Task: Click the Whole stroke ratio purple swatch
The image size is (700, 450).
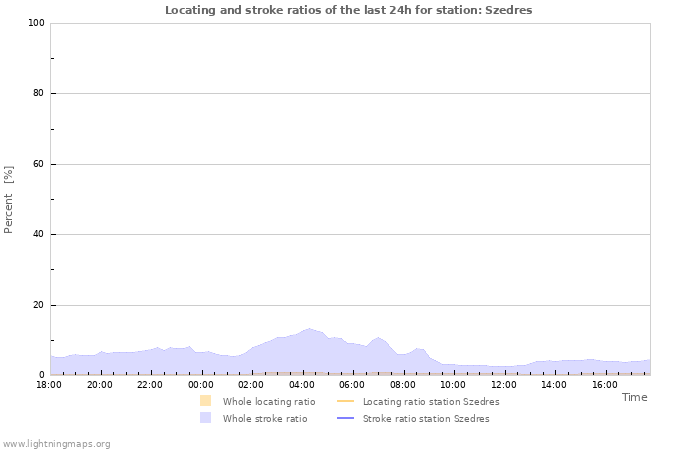Action: coord(205,418)
